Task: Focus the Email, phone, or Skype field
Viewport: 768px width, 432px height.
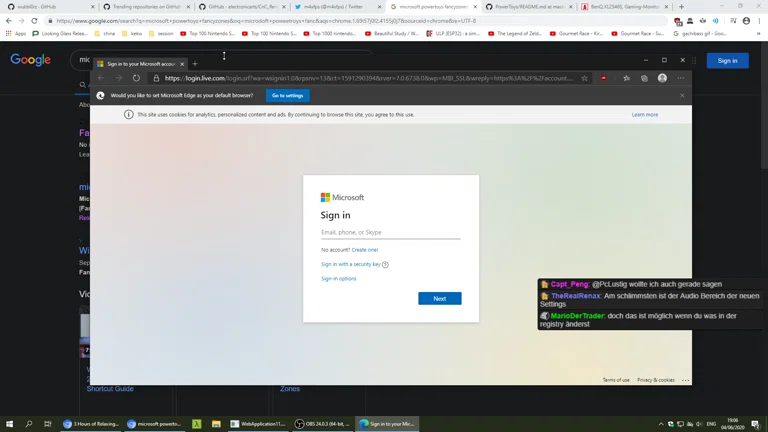Action: [x=390, y=232]
